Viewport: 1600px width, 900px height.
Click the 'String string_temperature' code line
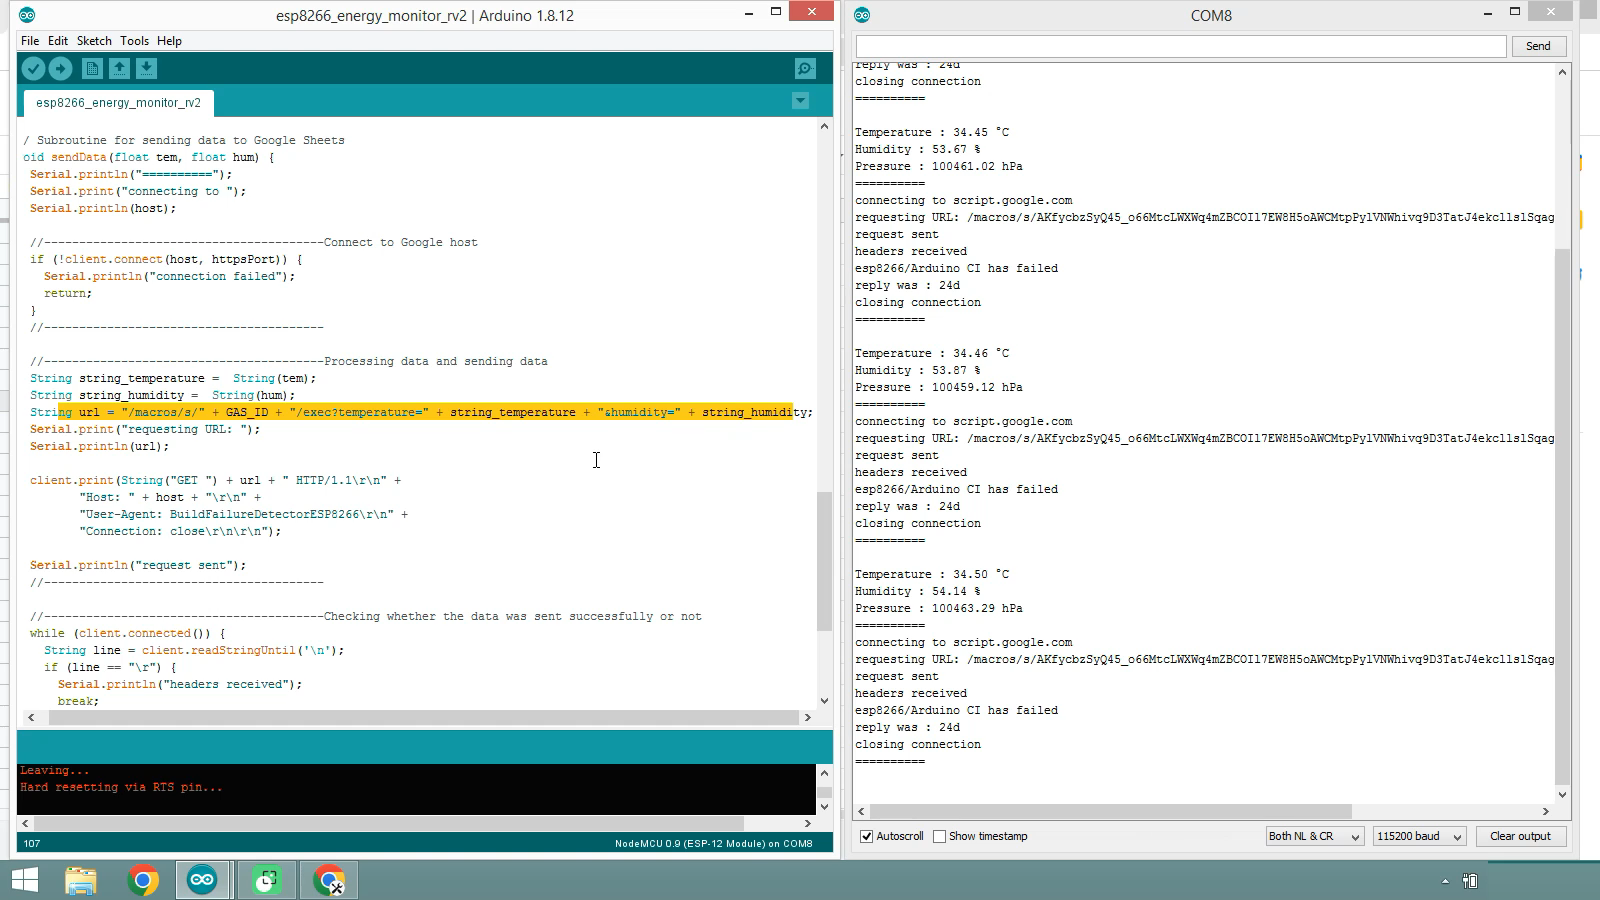pyautogui.click(x=173, y=378)
